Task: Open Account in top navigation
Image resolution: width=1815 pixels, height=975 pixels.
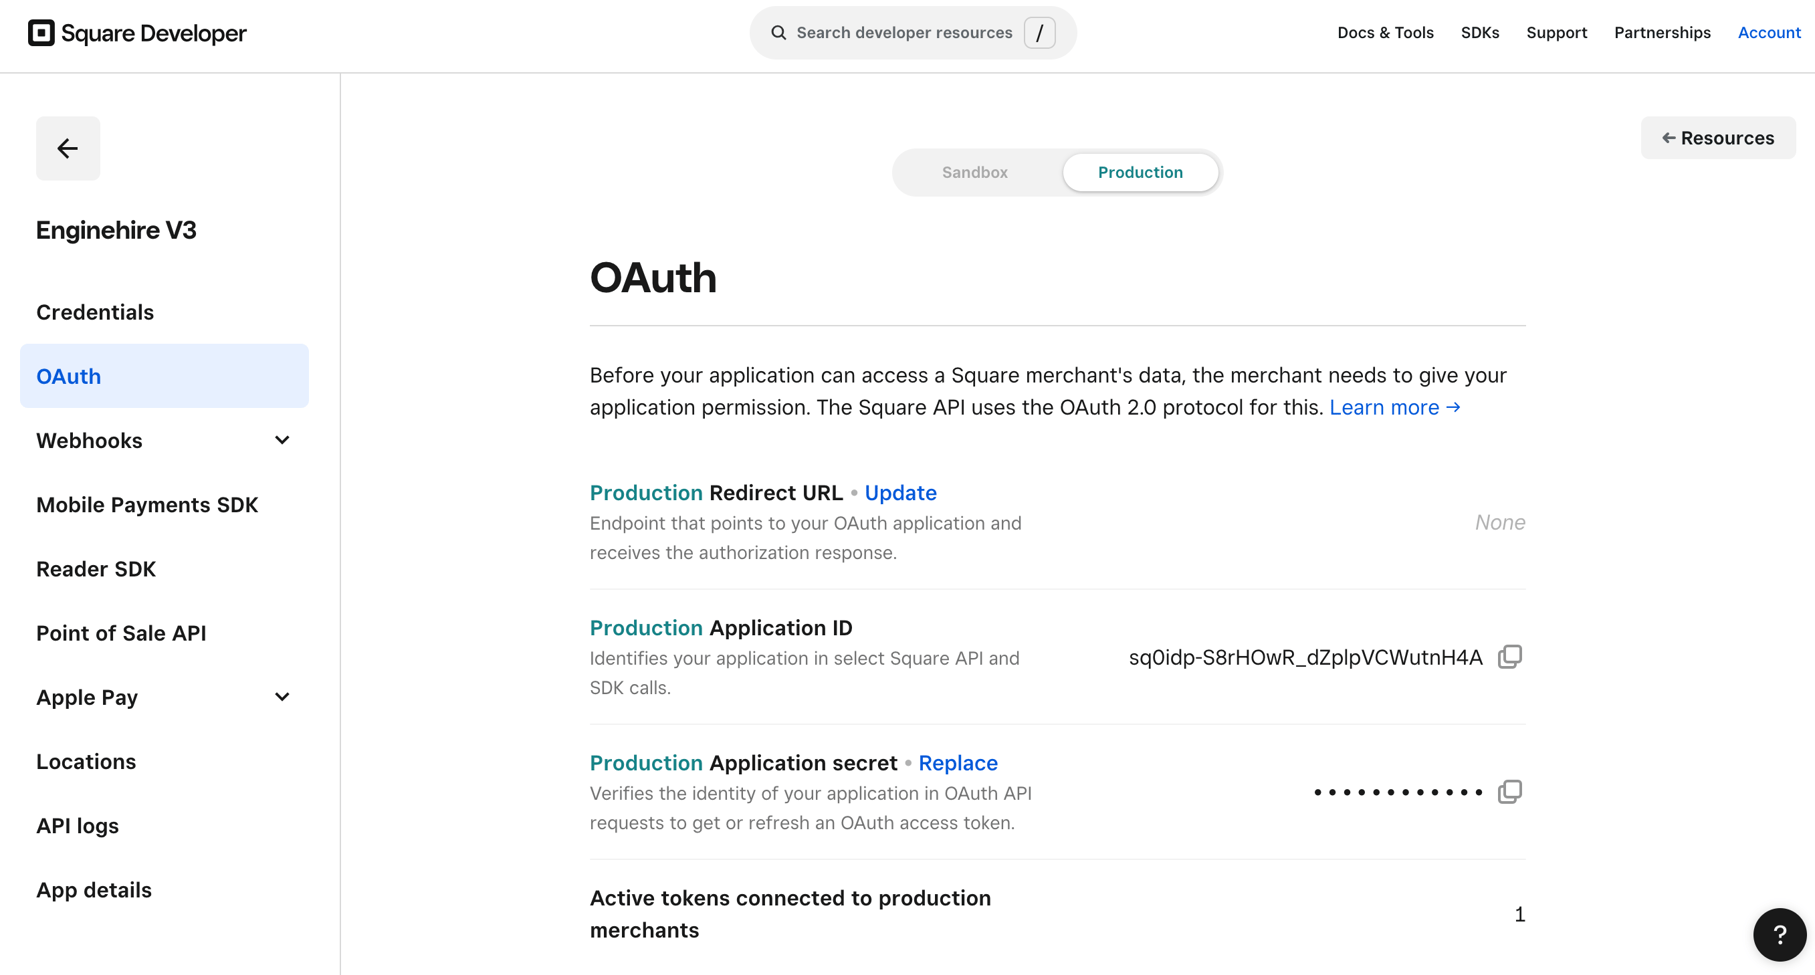Action: 1768,33
